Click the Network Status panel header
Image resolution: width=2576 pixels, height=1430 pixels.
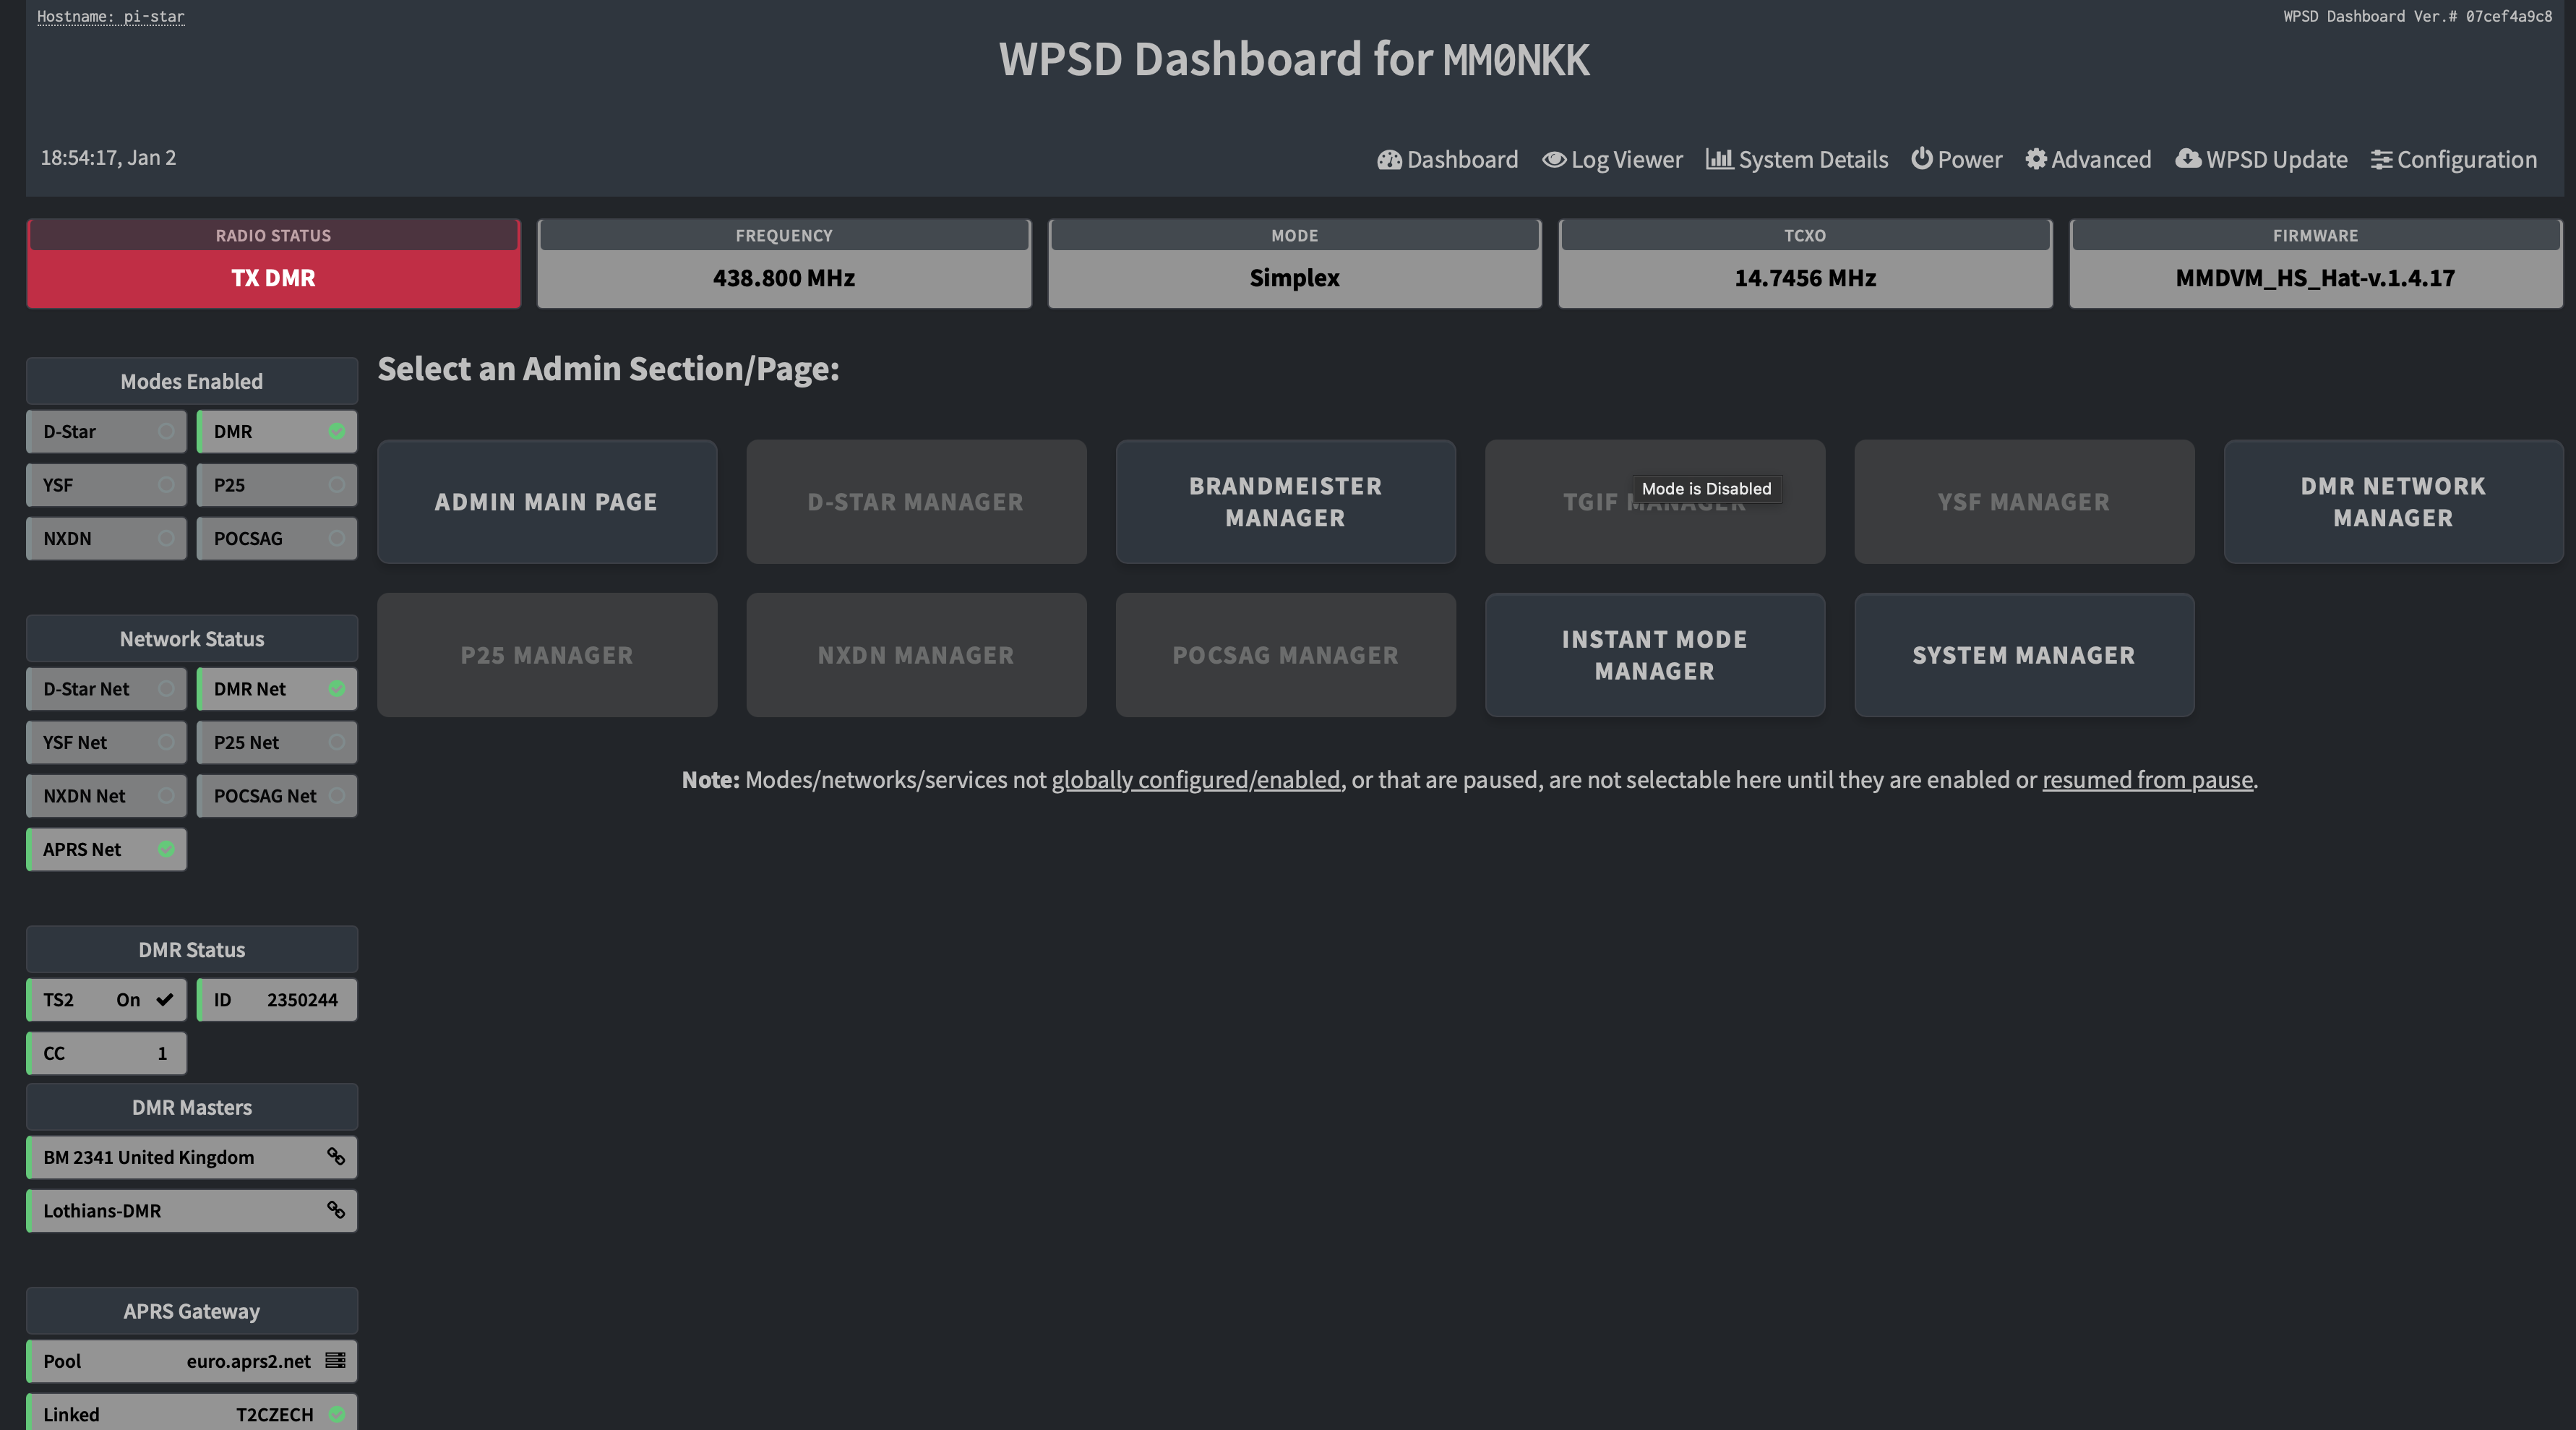pyautogui.click(x=192, y=638)
